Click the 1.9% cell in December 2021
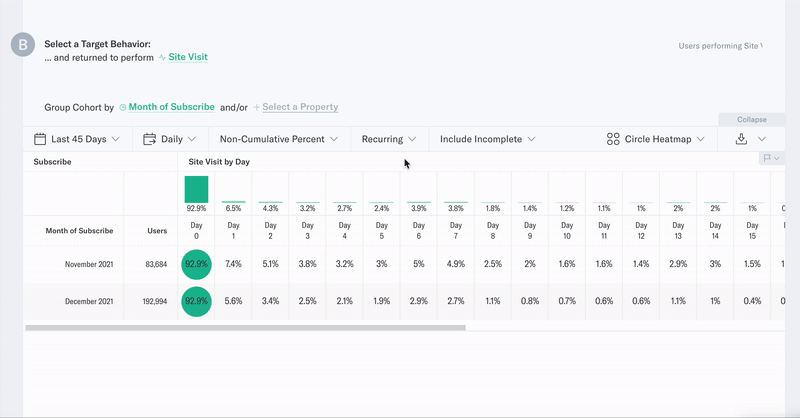Viewport: 800px width, 418px height. click(x=382, y=301)
